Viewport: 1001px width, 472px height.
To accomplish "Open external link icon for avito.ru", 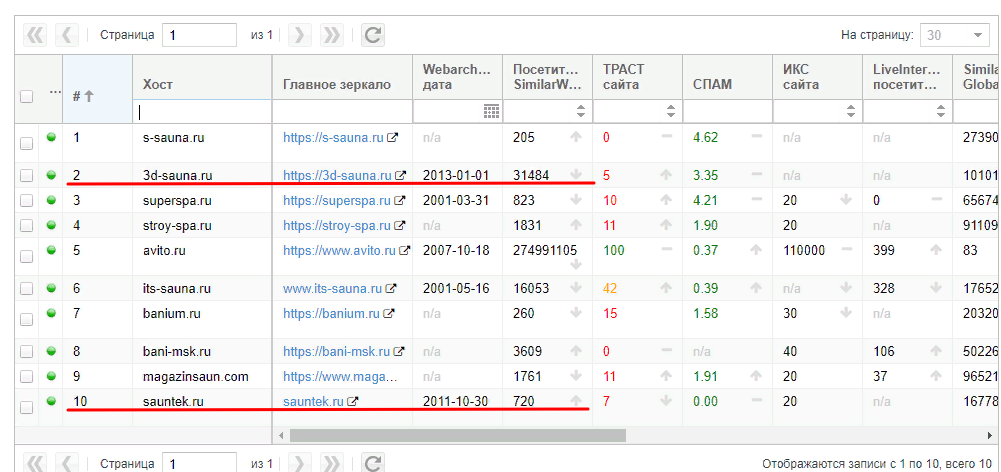I will [404, 250].
